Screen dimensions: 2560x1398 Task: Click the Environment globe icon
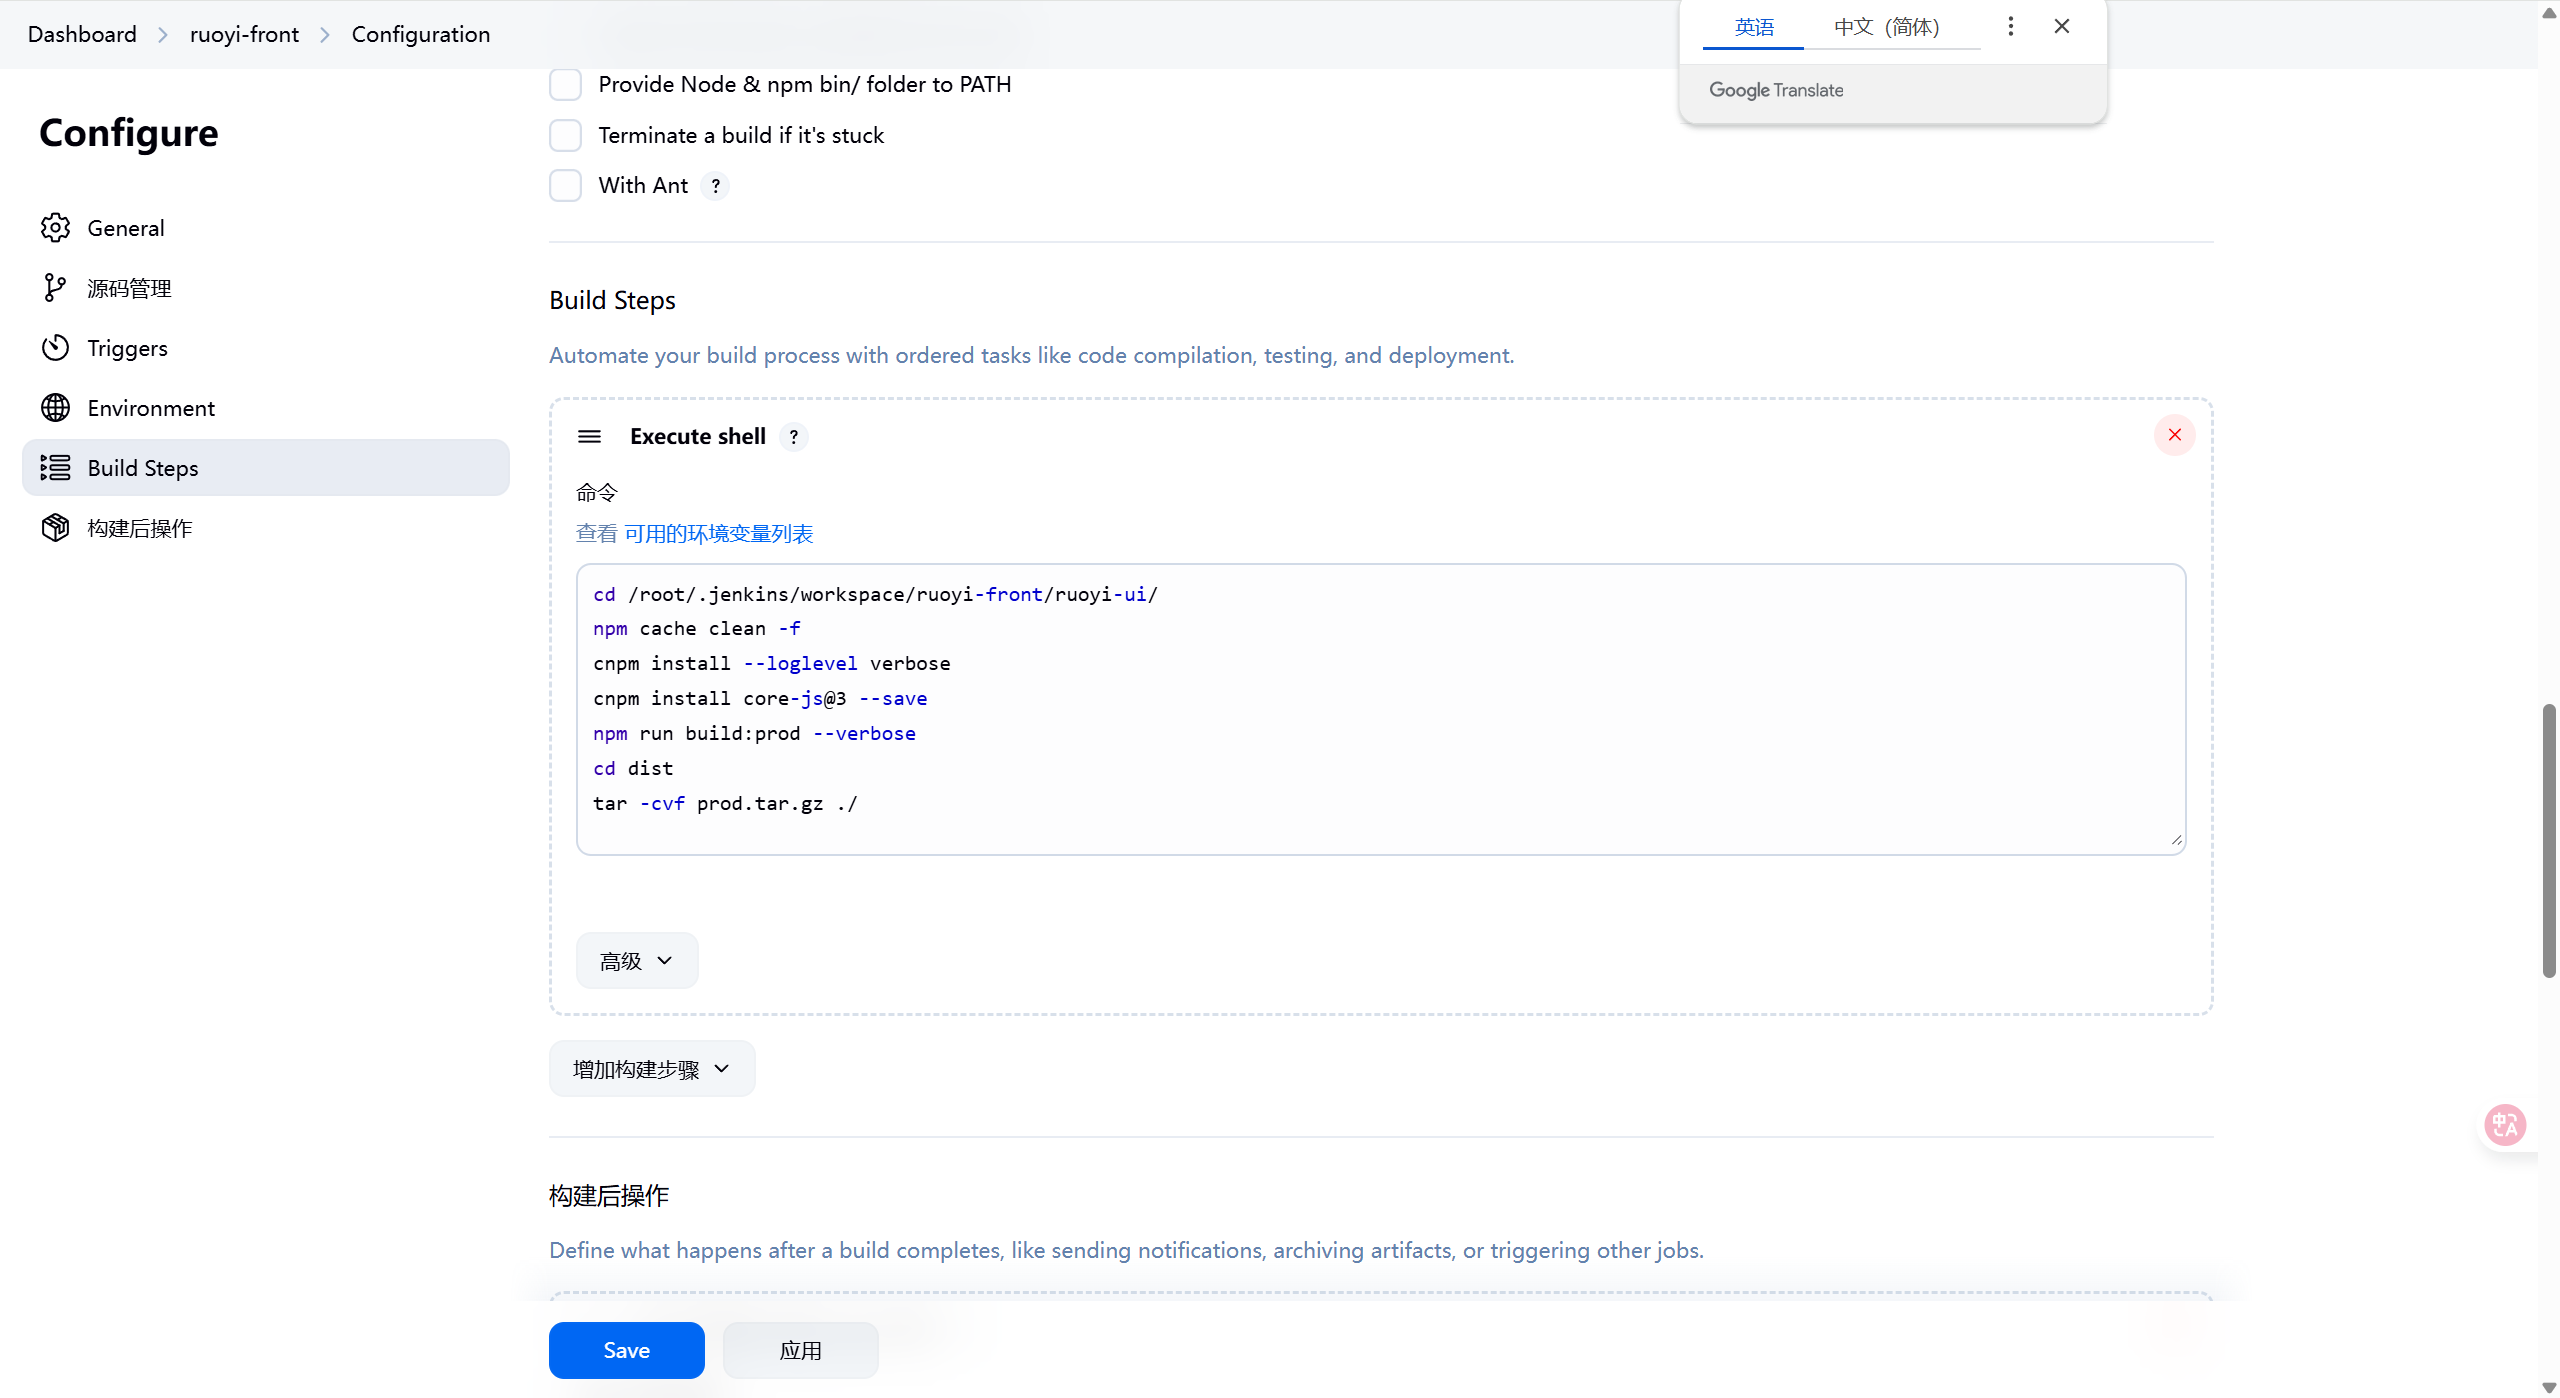coord(55,408)
